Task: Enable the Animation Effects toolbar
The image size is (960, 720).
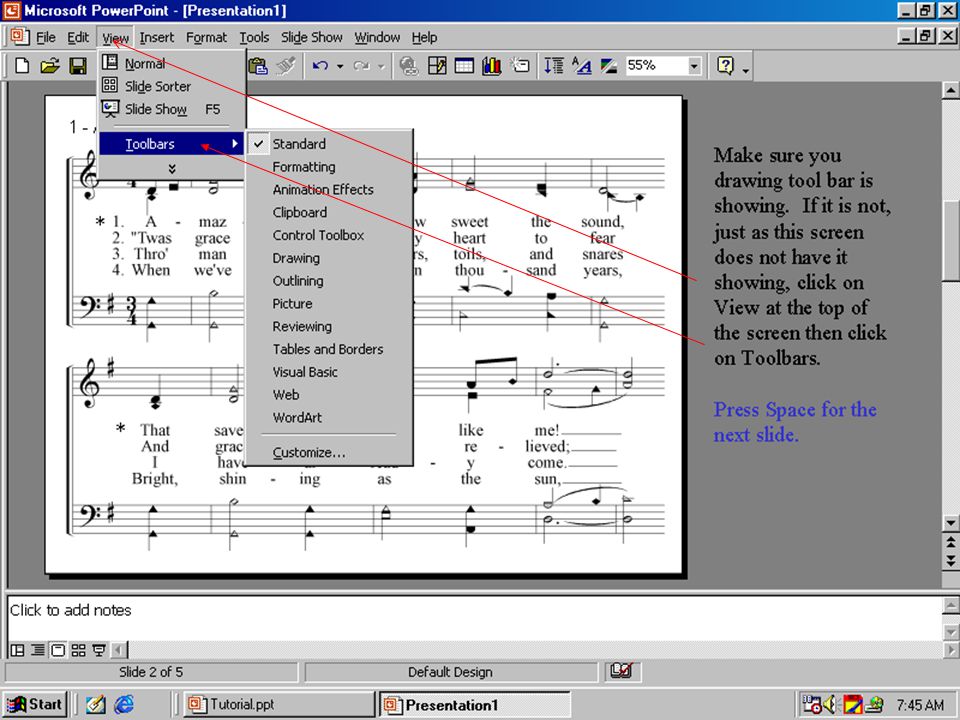Action: click(329, 189)
